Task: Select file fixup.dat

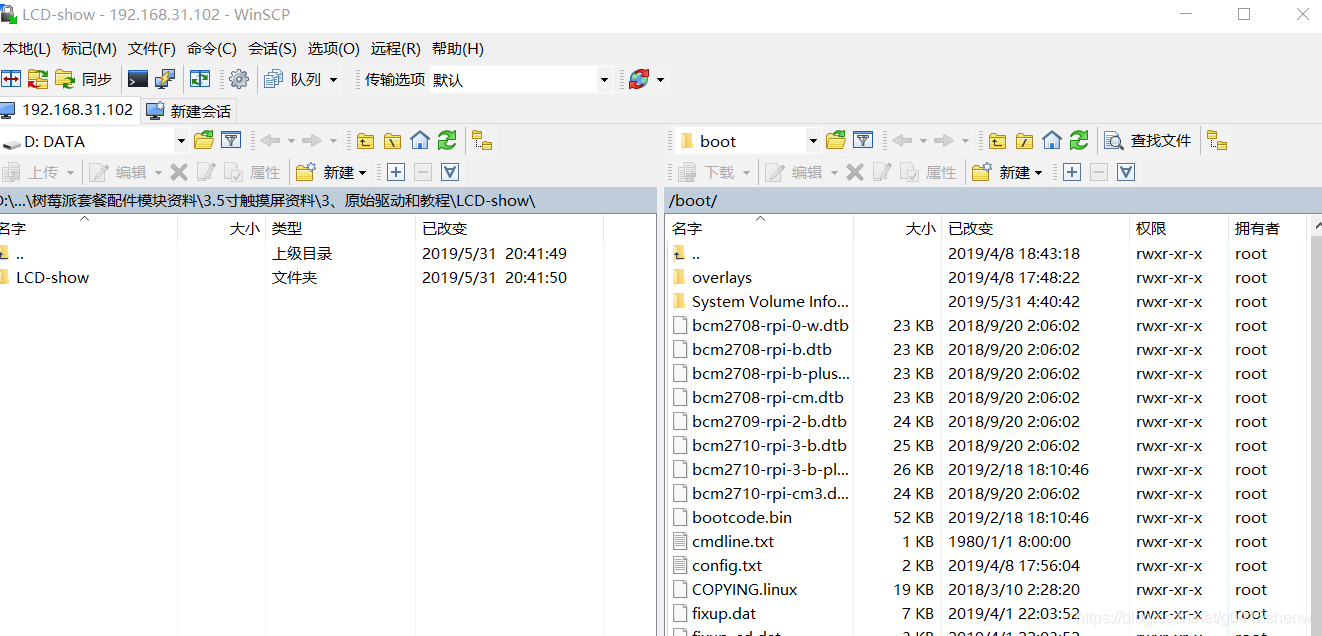Action: [723, 614]
